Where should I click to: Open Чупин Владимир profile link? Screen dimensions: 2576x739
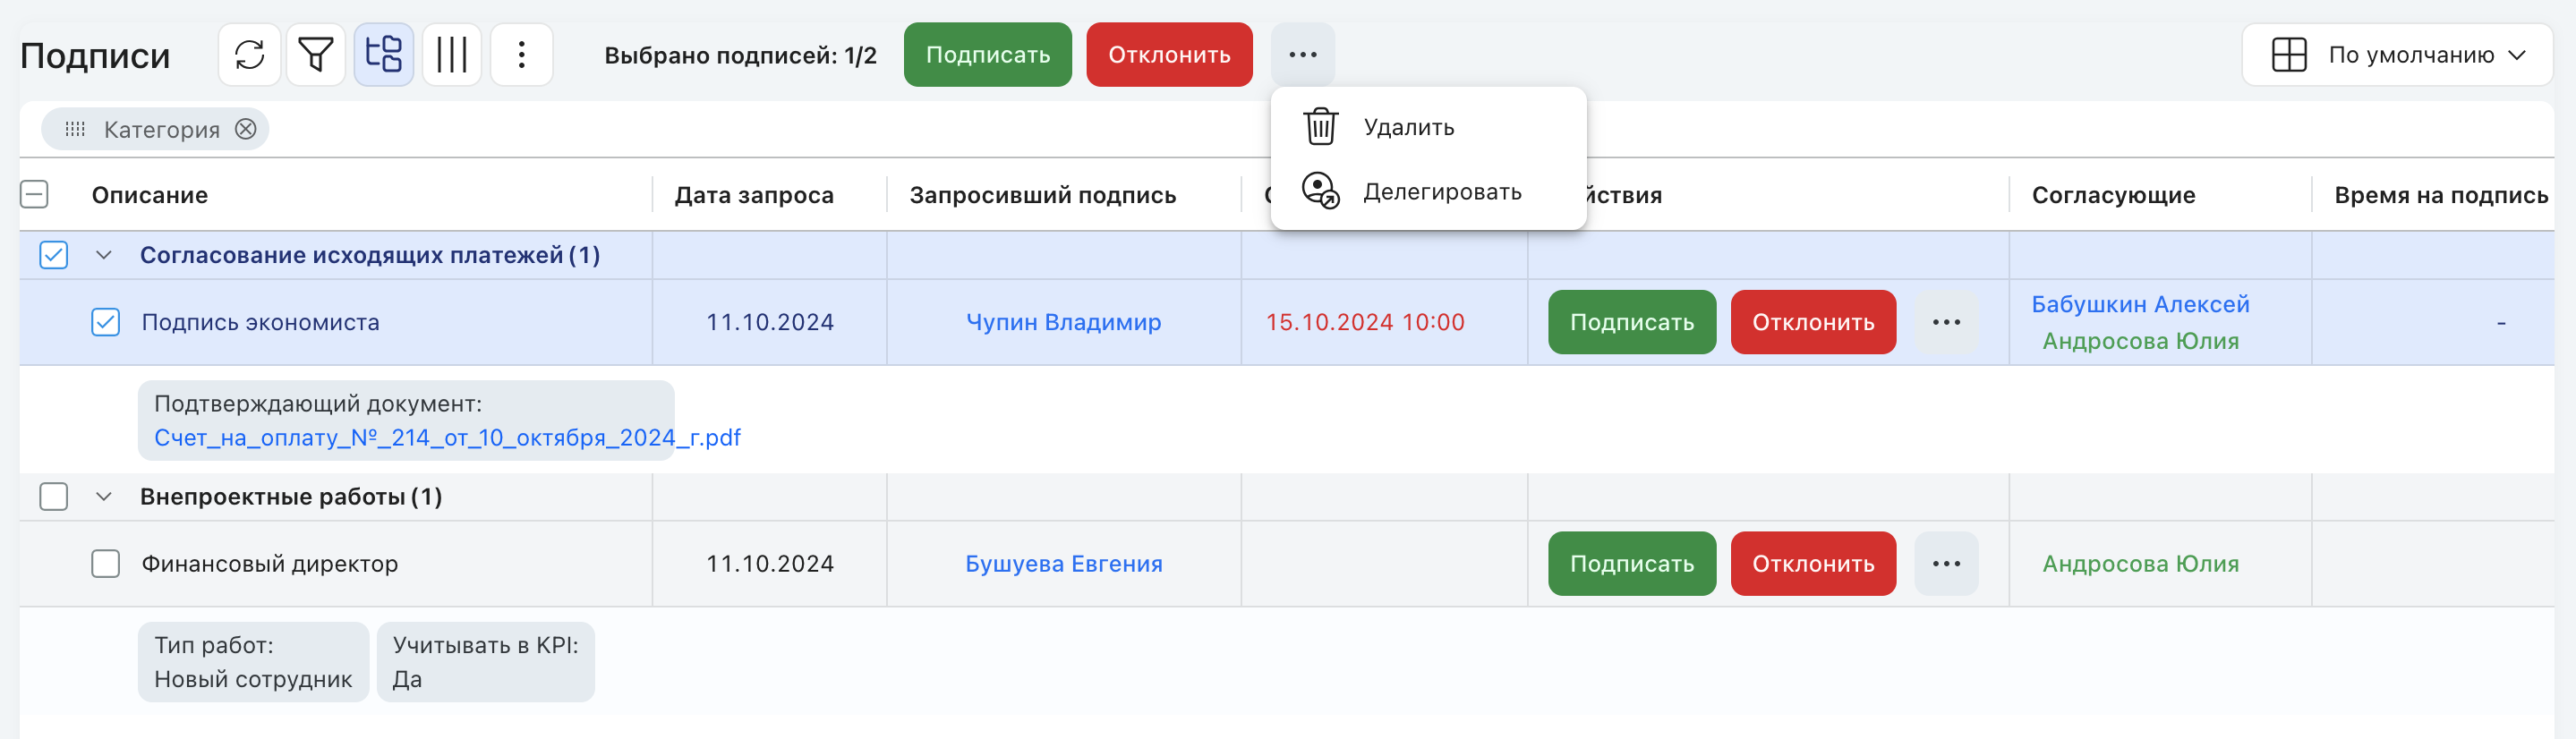(1064, 322)
